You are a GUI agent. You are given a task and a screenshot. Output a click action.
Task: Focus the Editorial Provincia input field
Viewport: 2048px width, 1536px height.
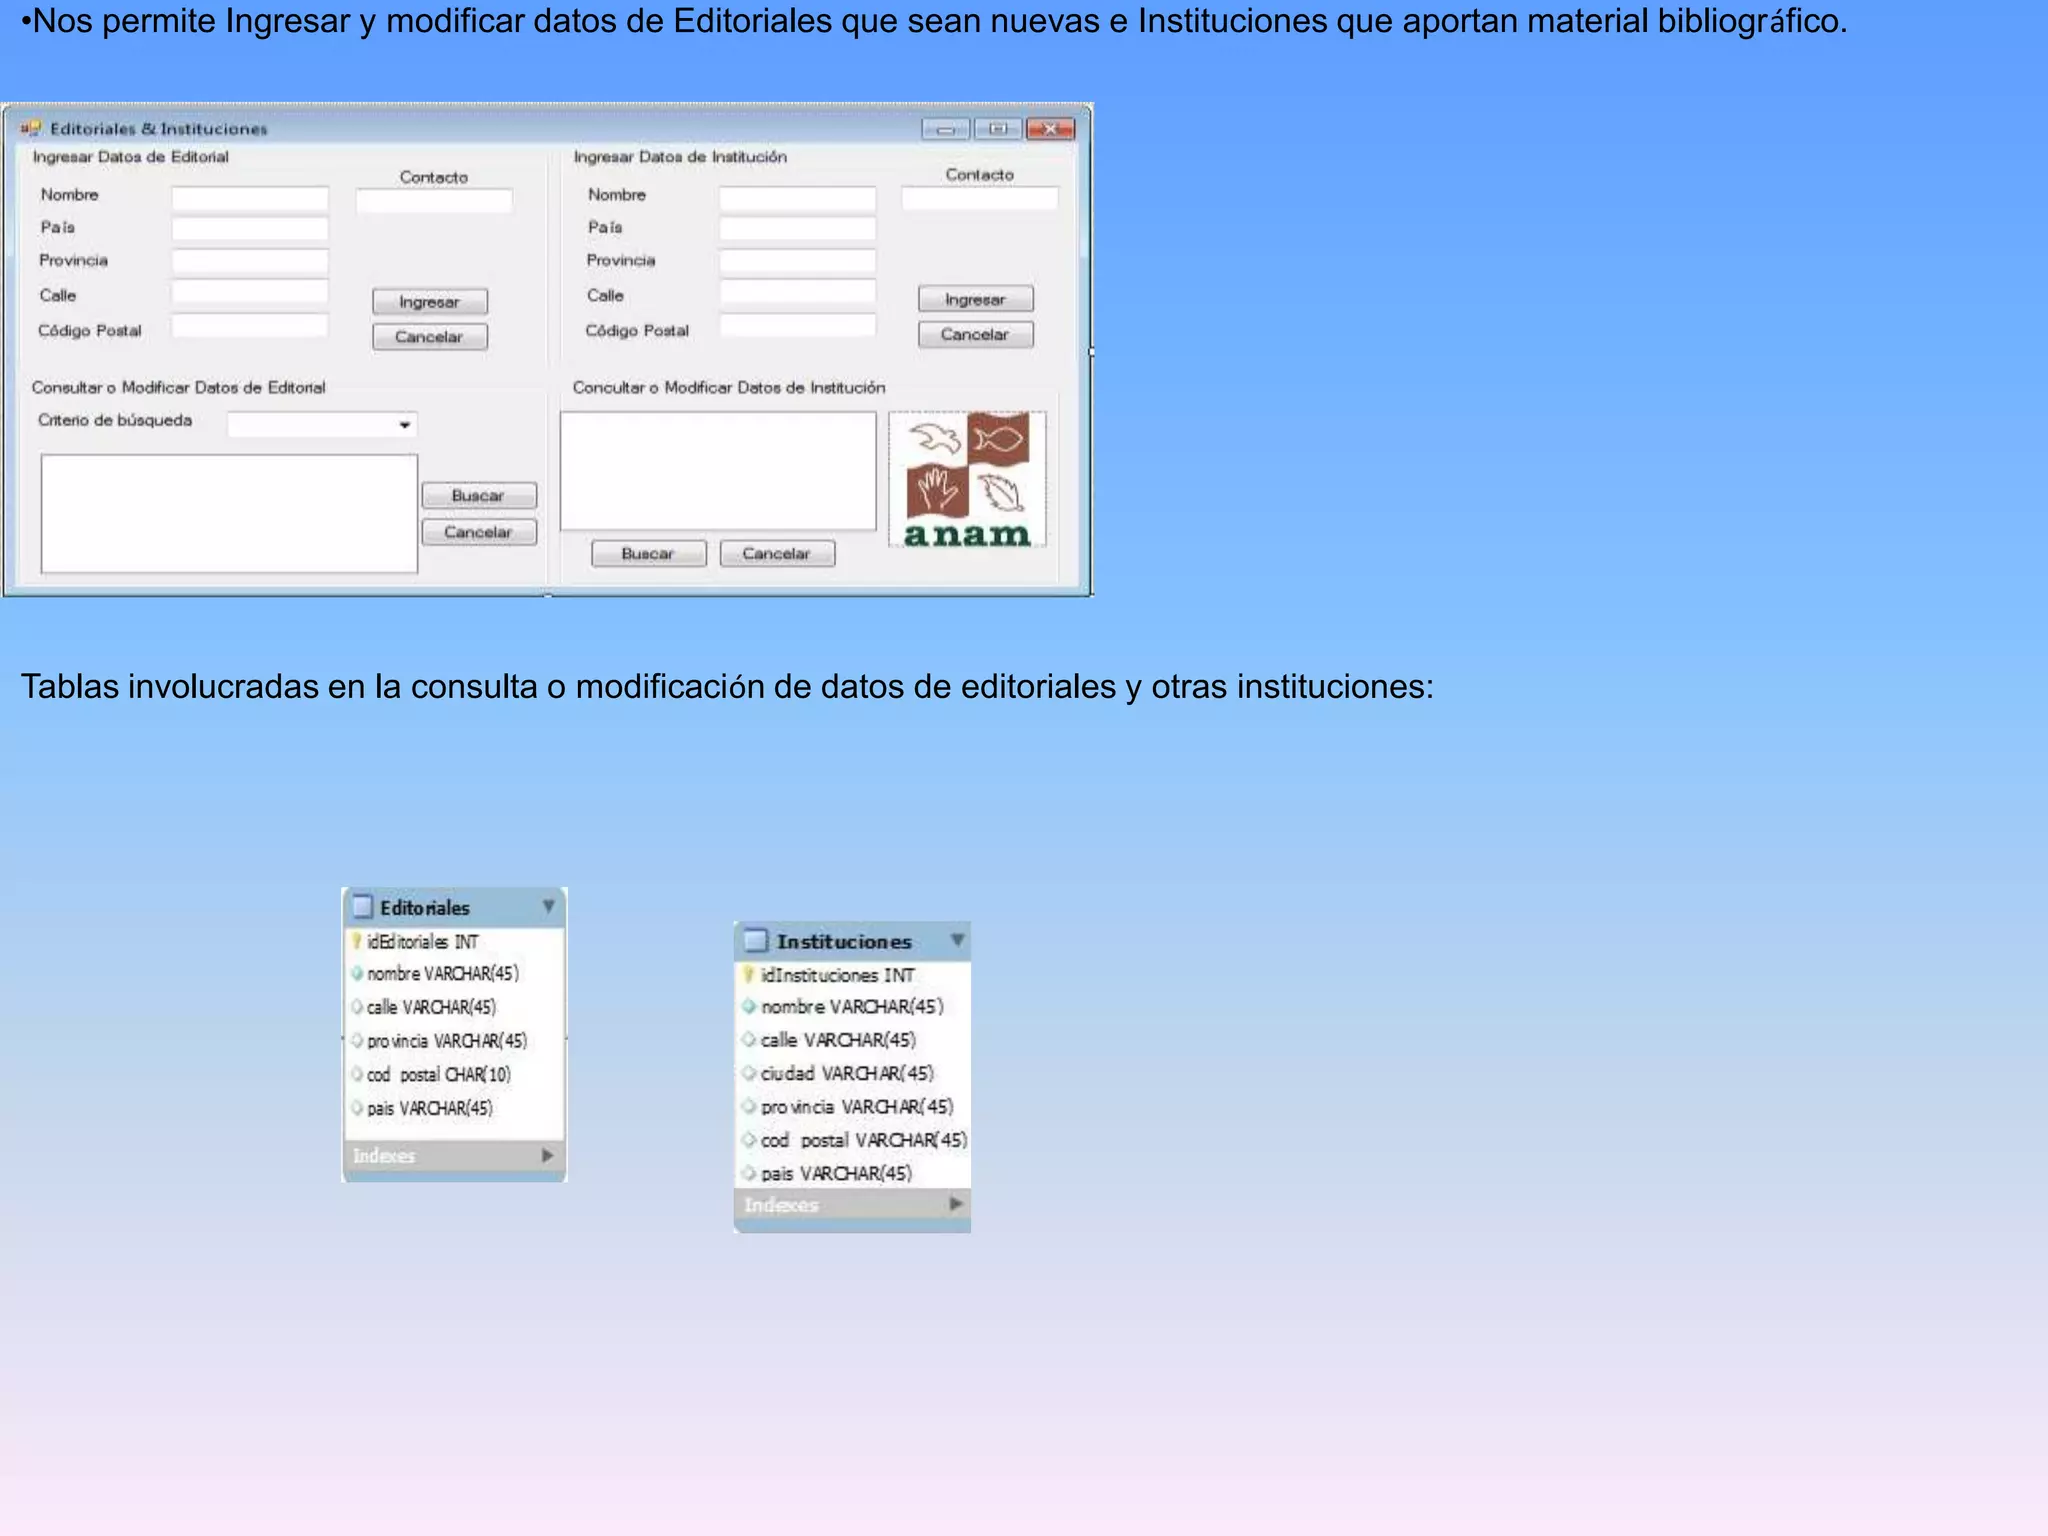click(250, 262)
